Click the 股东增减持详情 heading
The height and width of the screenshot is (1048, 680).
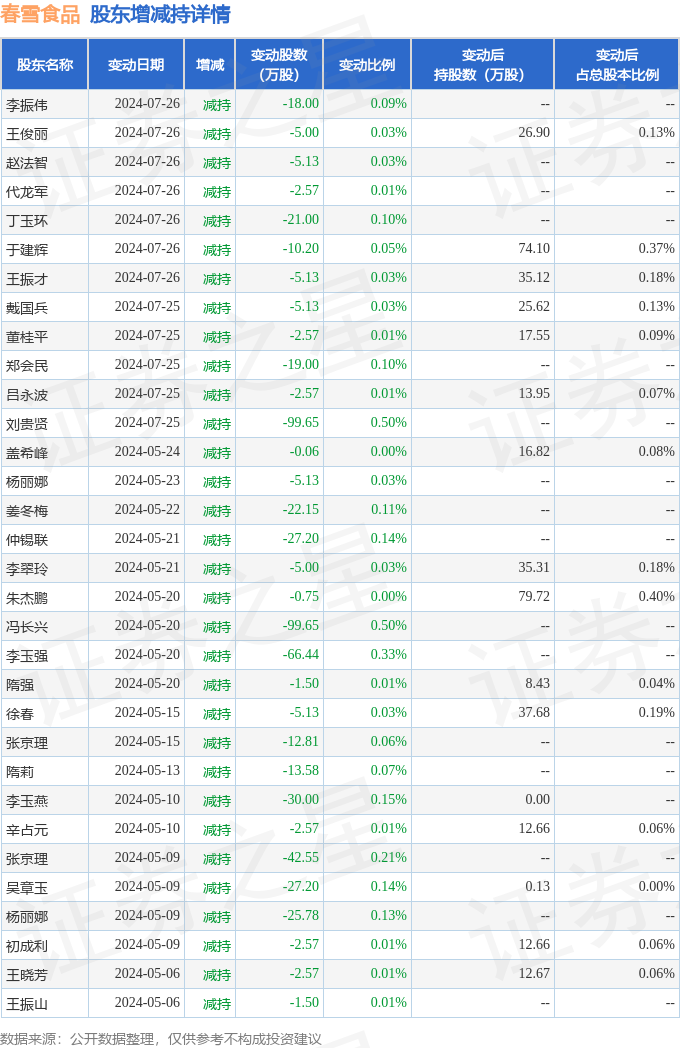click(160, 14)
